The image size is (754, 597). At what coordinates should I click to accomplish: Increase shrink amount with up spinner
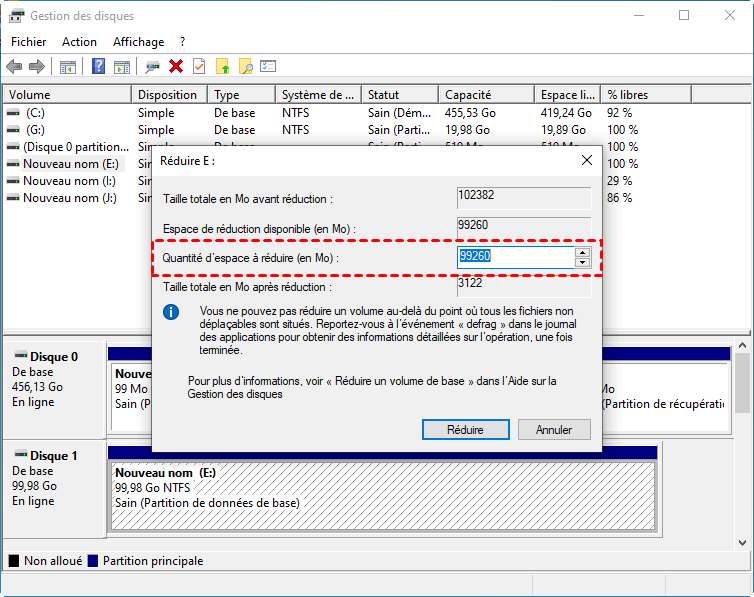pyautogui.click(x=582, y=252)
